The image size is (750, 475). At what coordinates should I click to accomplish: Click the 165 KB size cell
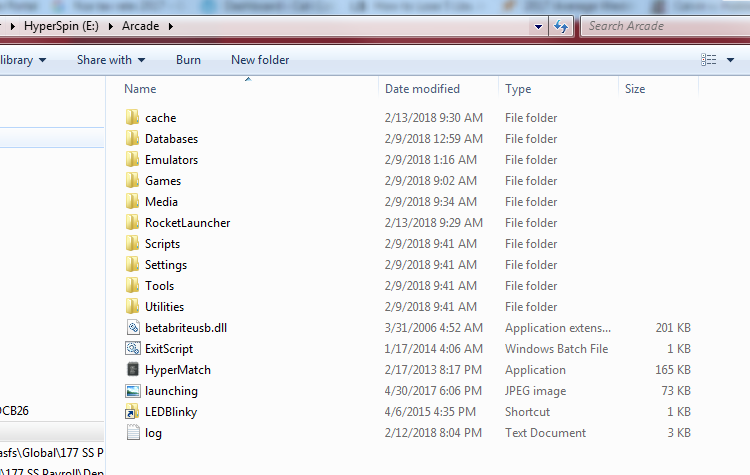point(673,370)
